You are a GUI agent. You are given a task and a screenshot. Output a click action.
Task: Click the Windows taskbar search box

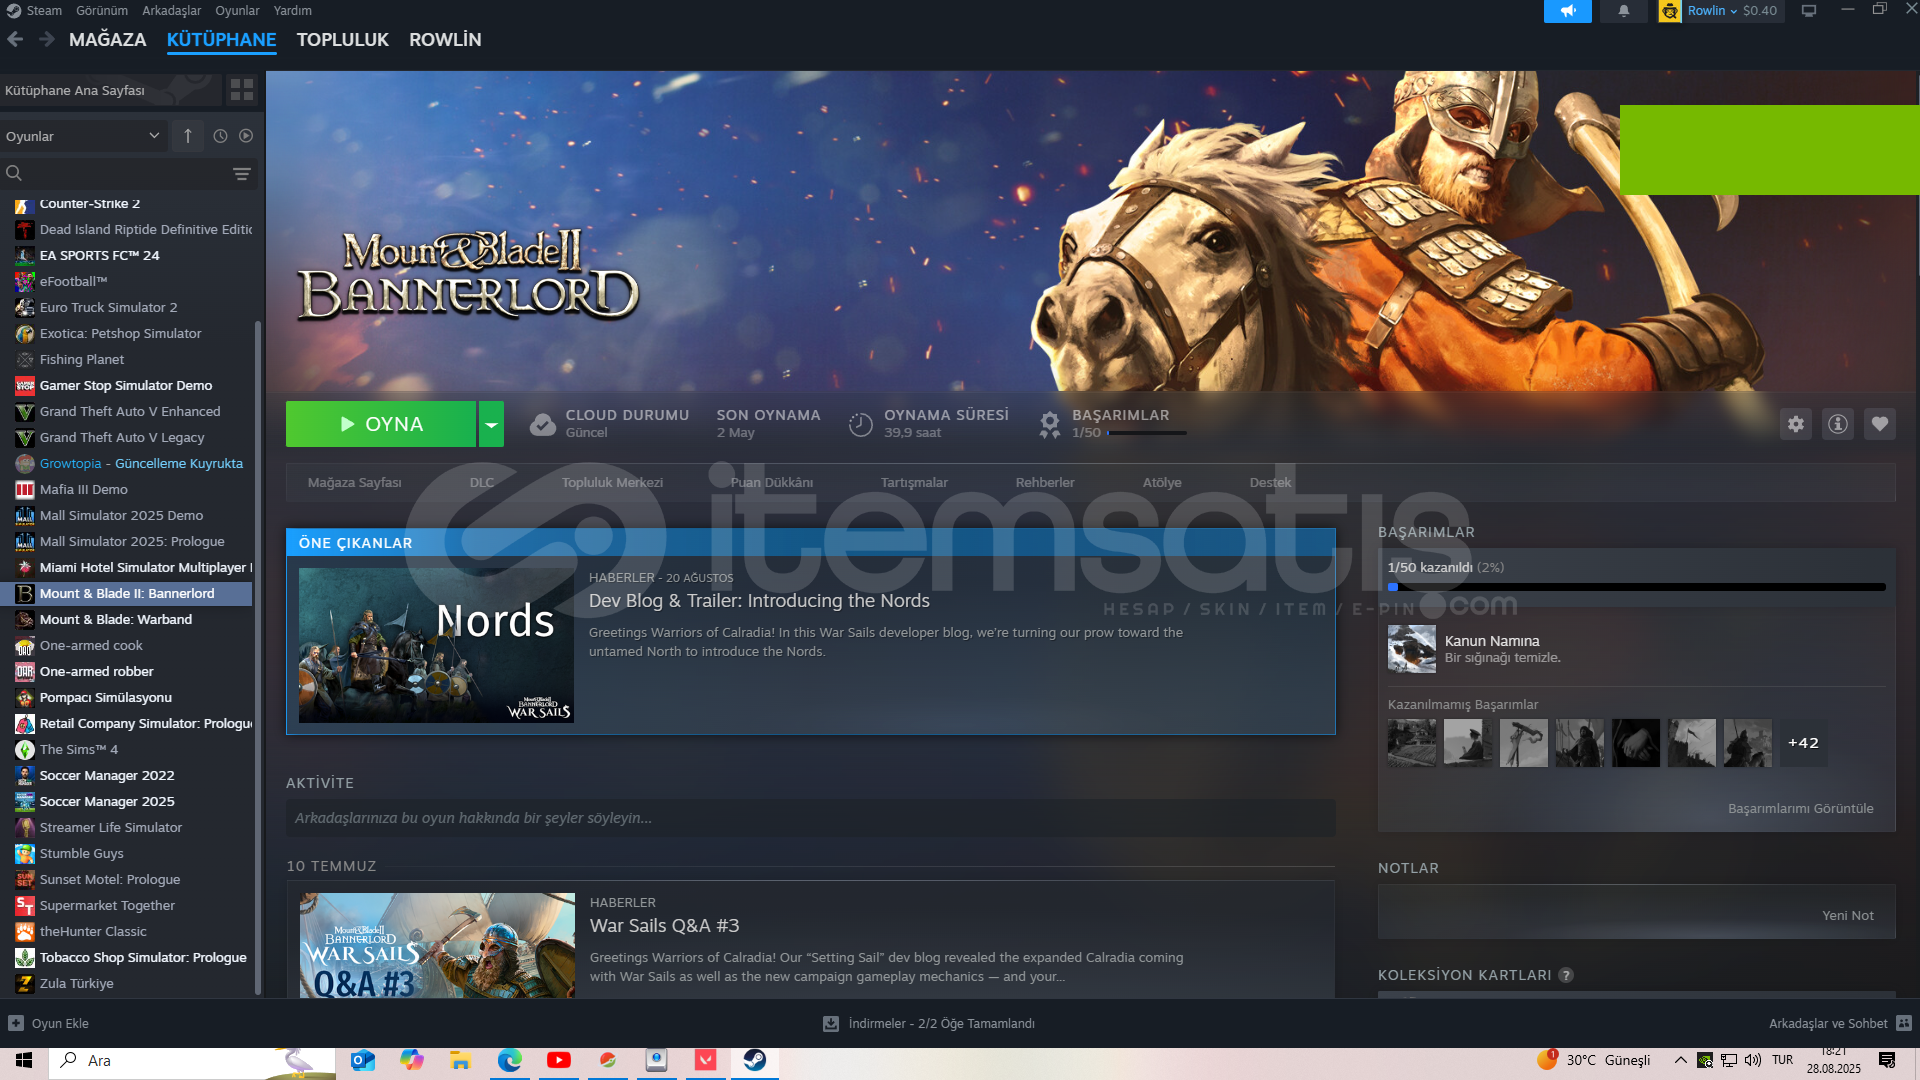tap(192, 1060)
